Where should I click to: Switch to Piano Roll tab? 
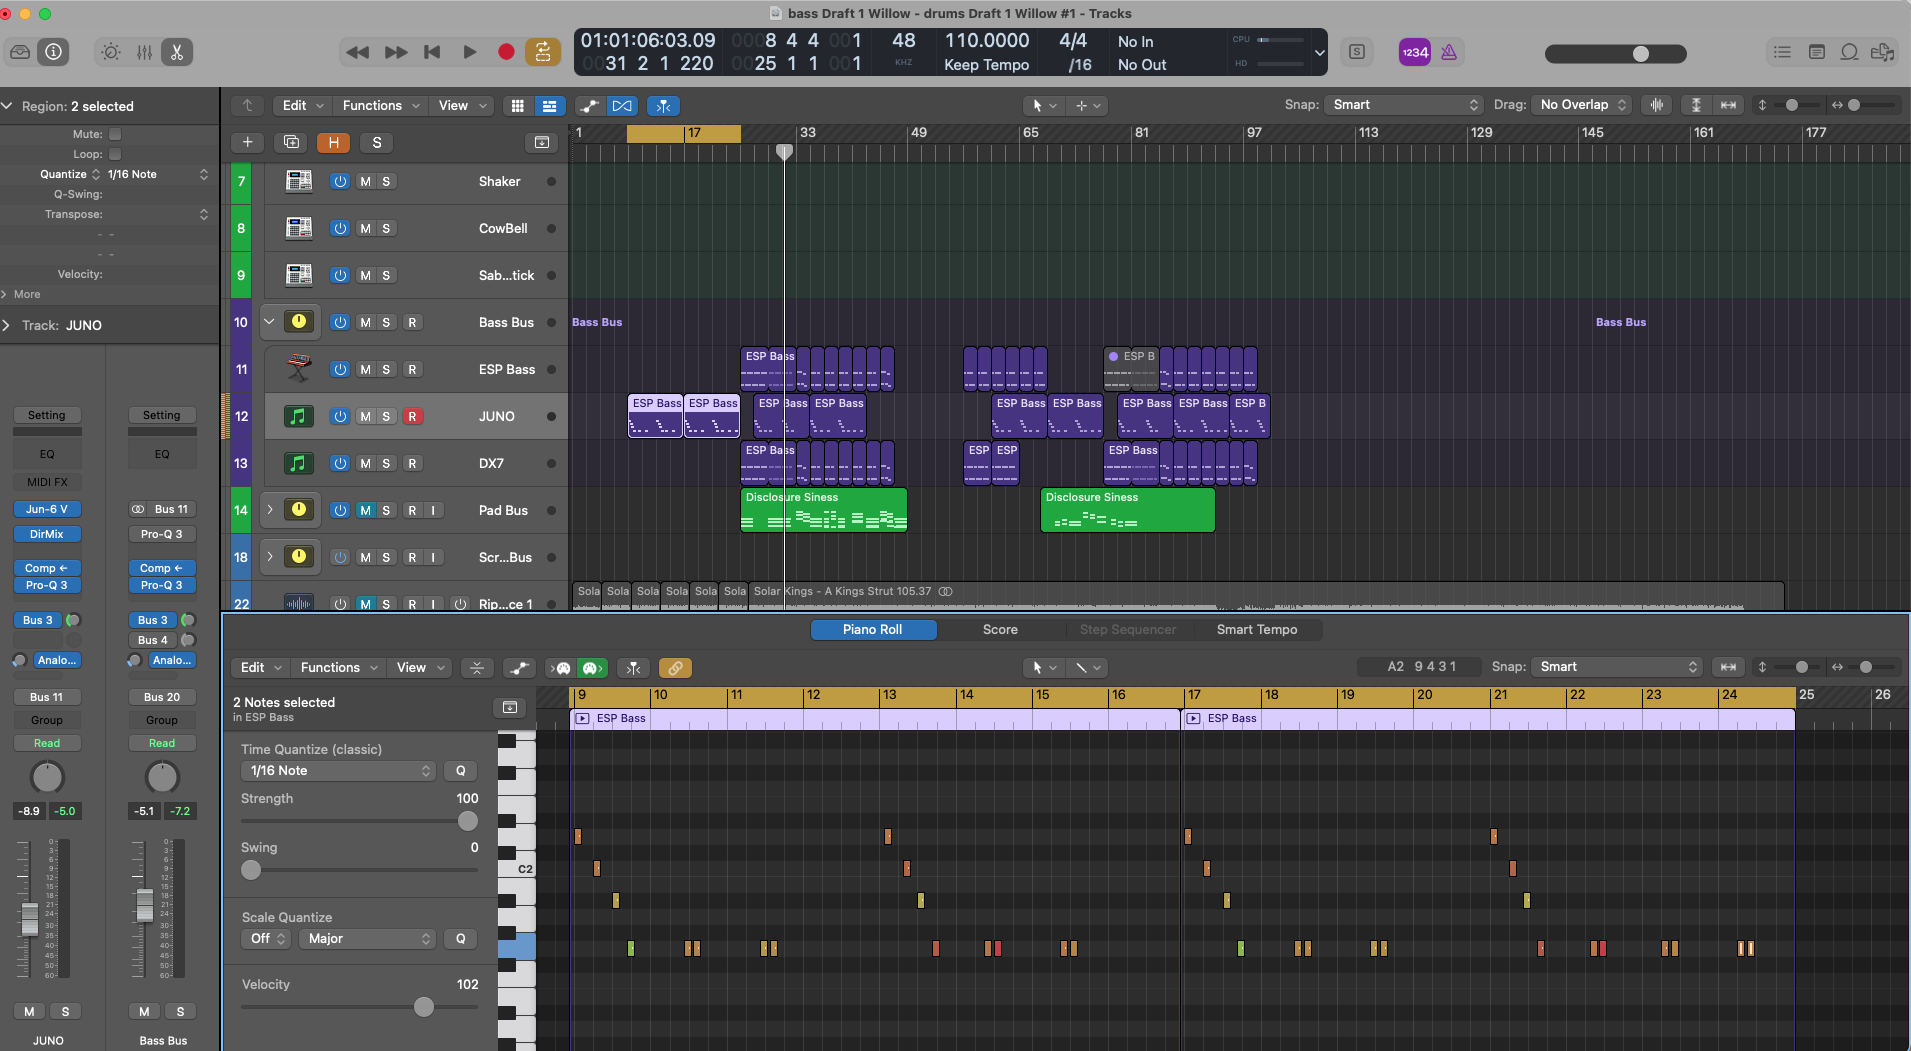click(873, 629)
